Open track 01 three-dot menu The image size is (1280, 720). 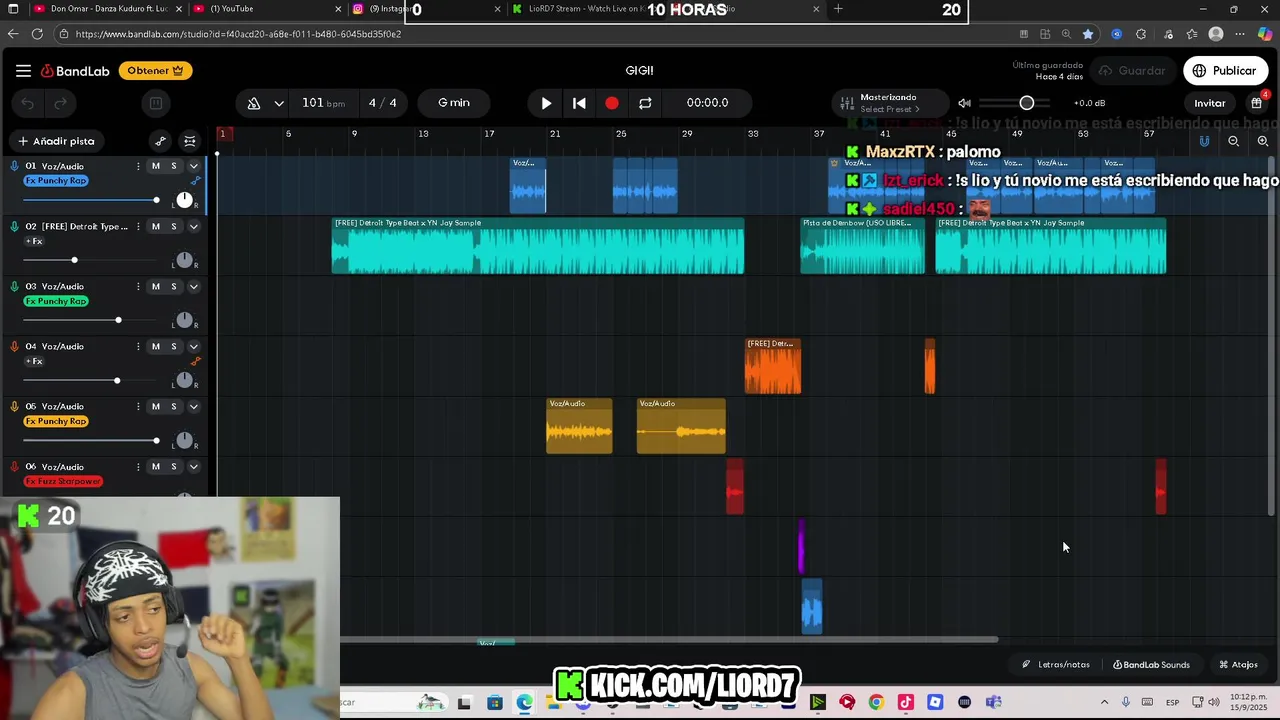pos(138,166)
